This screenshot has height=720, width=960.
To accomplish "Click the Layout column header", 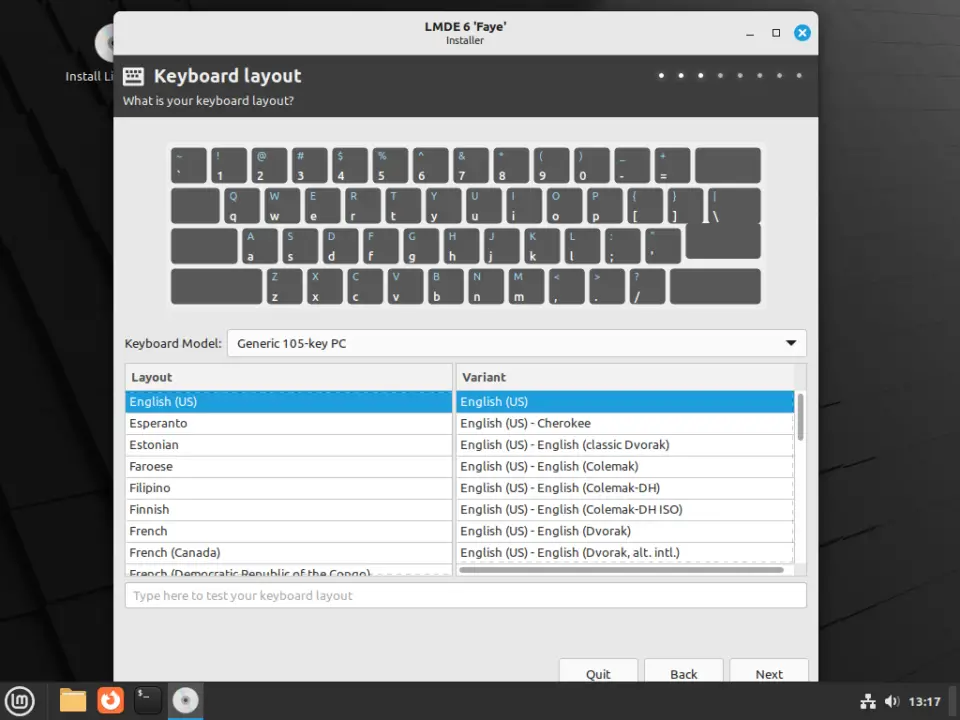I will click(x=289, y=377).
